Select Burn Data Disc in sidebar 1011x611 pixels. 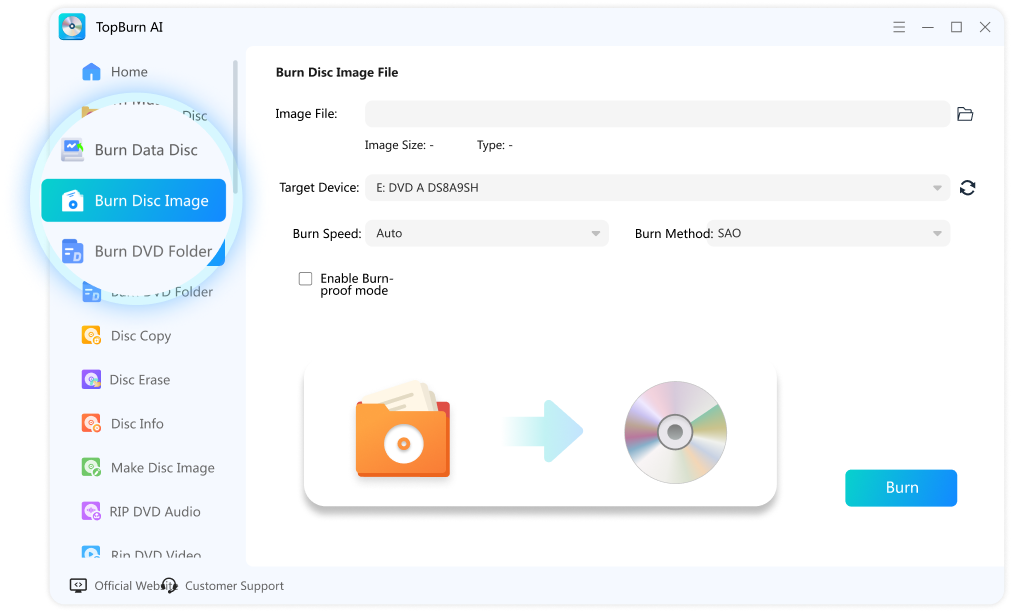[x=145, y=150]
